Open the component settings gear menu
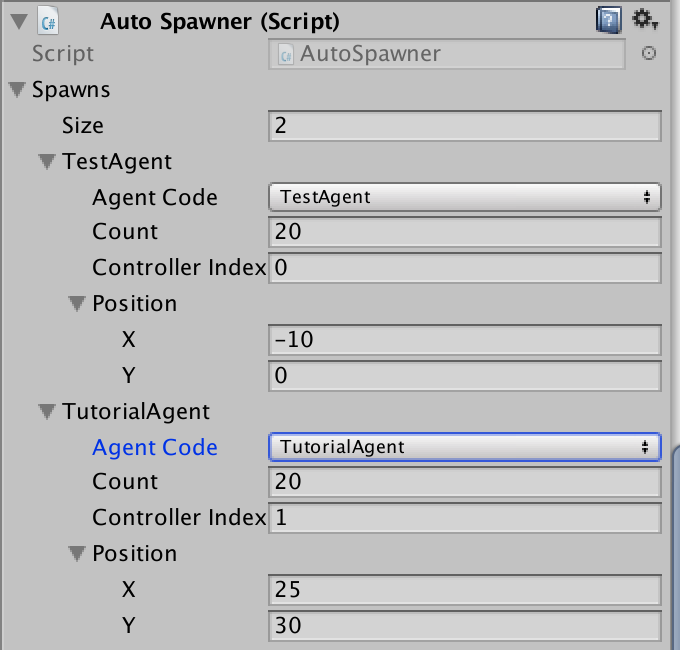Screen dimensions: 680x650 tap(646, 19)
